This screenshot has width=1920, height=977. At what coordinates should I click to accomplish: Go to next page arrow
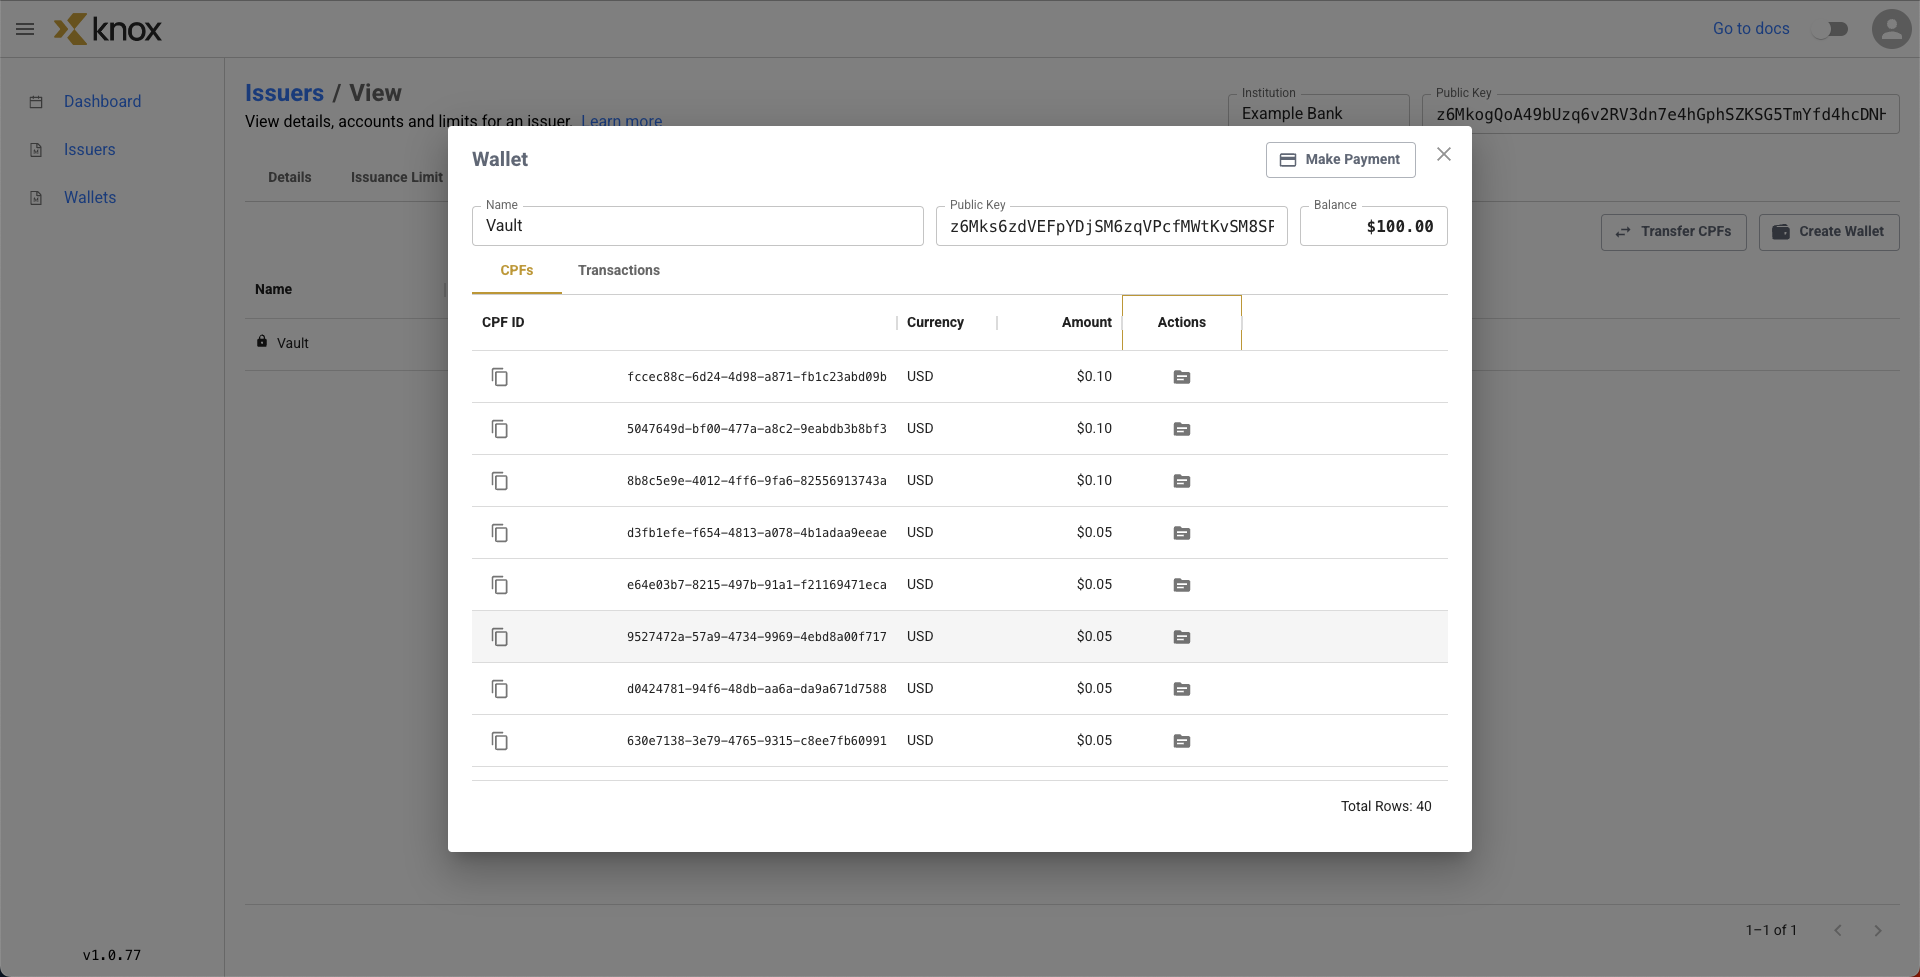coord(1878,930)
